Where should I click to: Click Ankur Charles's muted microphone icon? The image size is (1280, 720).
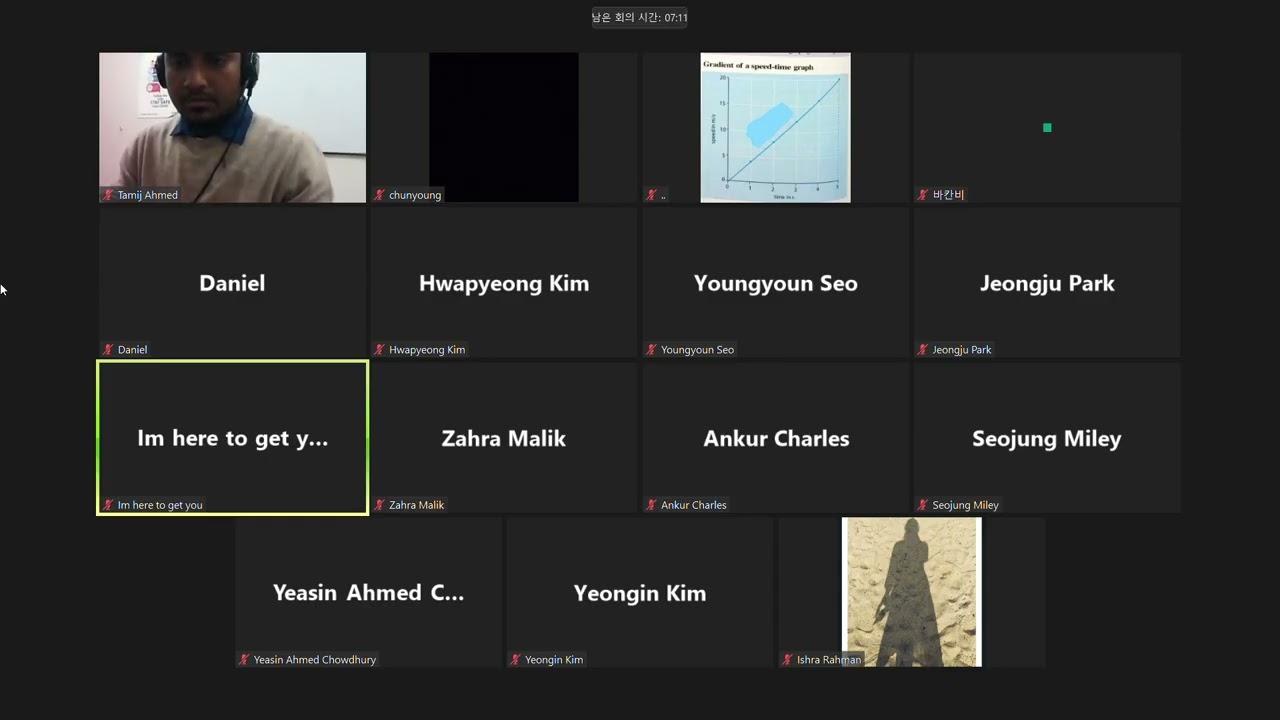tap(651, 505)
